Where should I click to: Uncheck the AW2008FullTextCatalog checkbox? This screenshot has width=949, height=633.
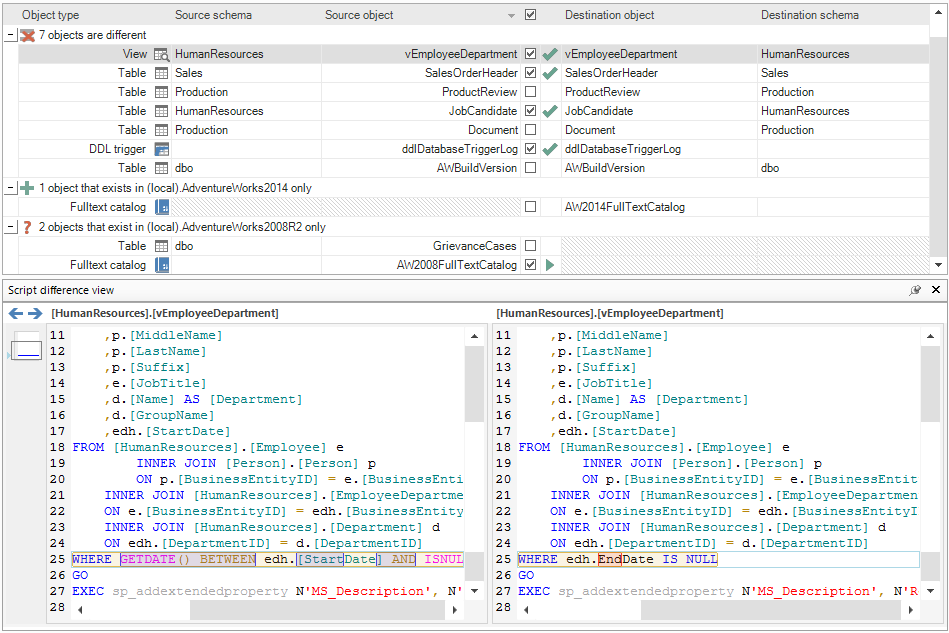click(530, 264)
